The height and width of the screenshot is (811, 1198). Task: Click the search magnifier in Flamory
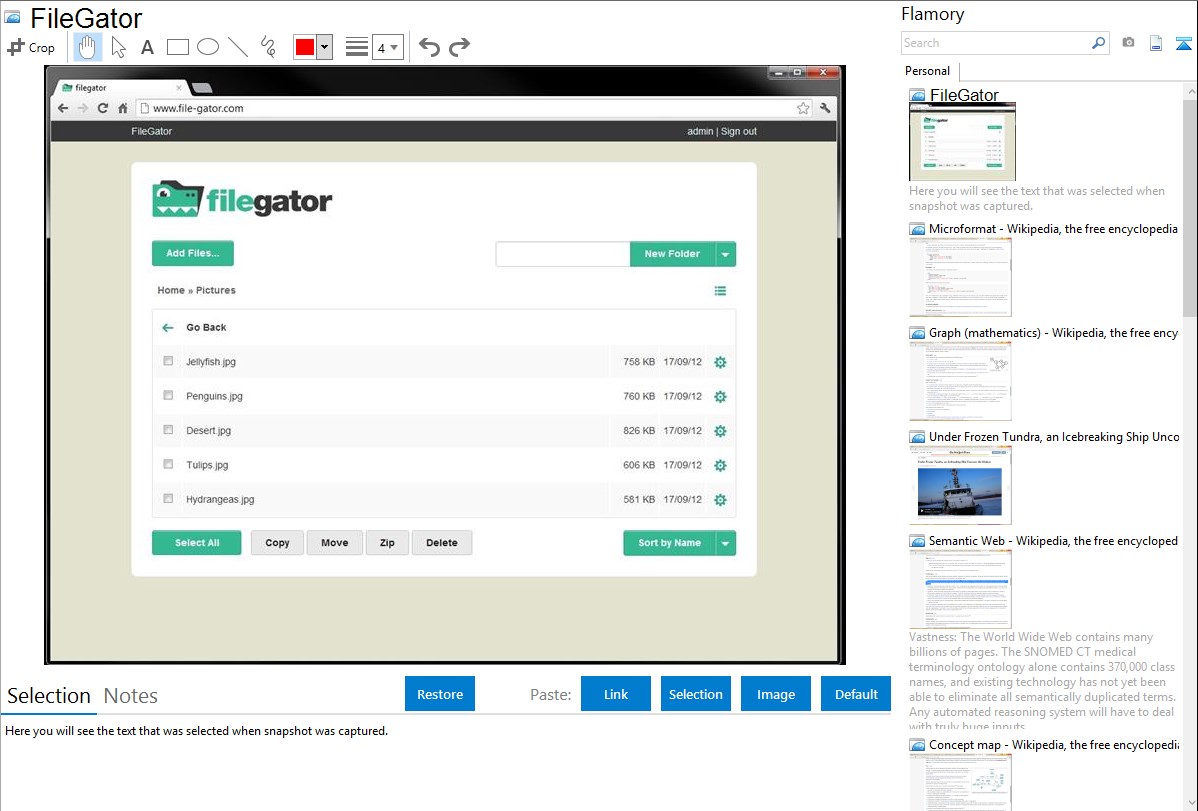(x=1099, y=43)
